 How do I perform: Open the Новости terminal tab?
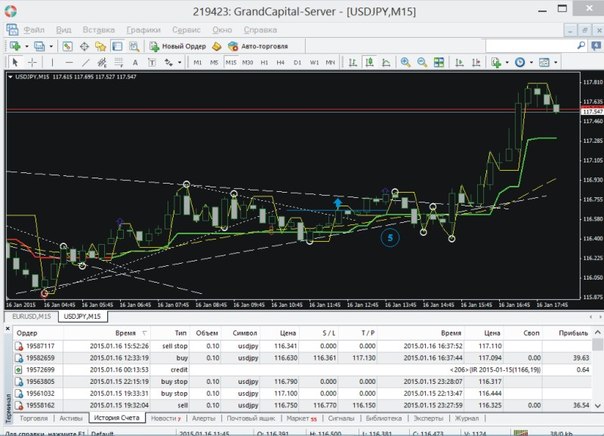166,418
